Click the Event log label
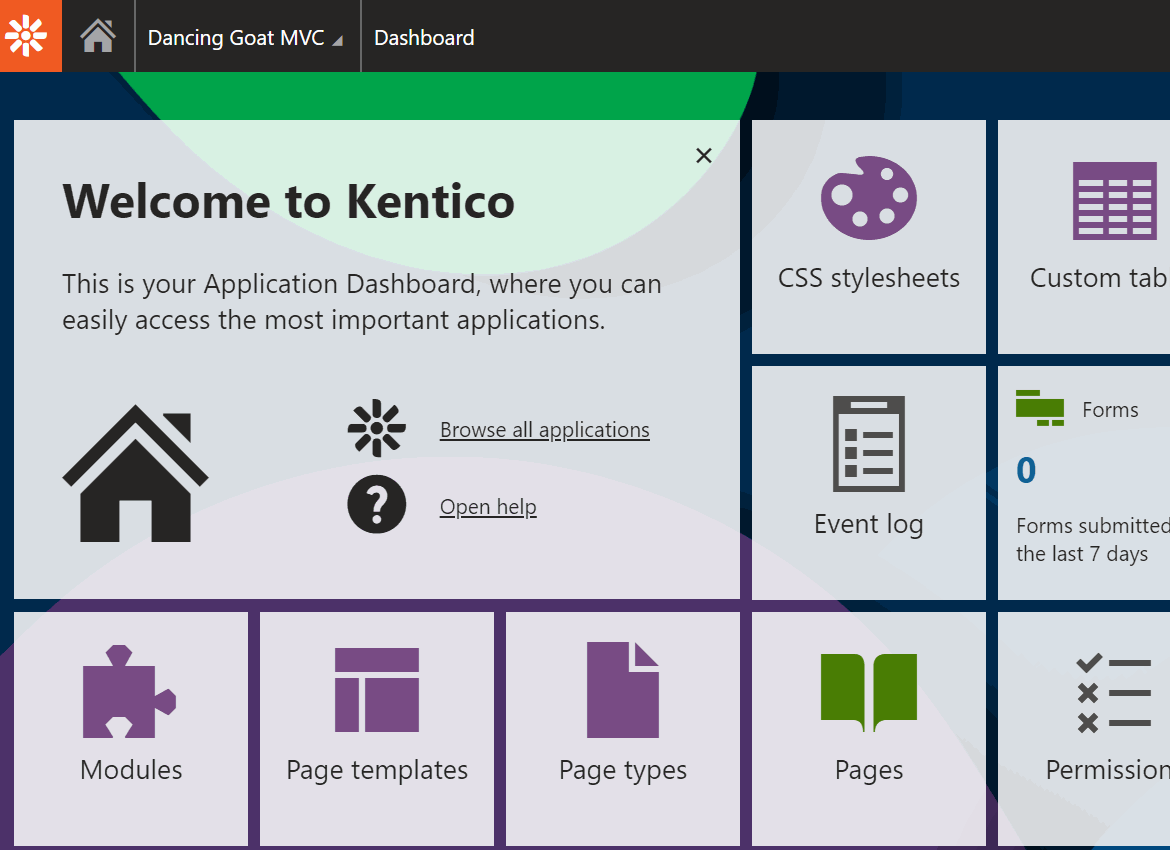 tap(869, 525)
